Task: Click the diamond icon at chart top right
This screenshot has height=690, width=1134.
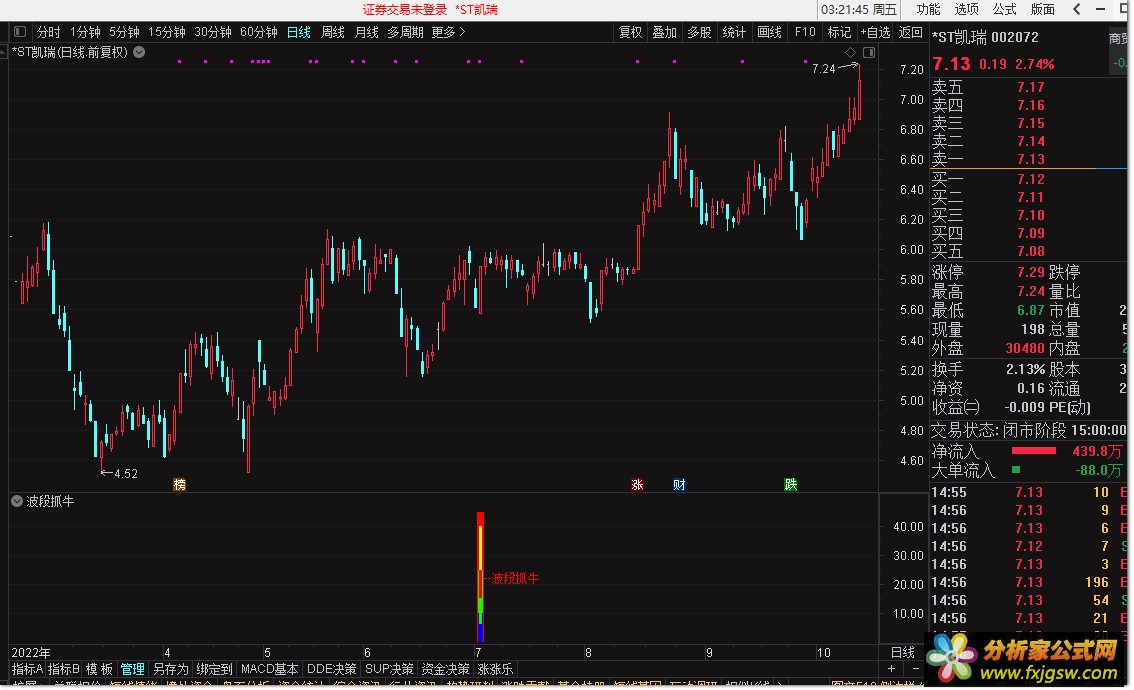Action: [850, 52]
